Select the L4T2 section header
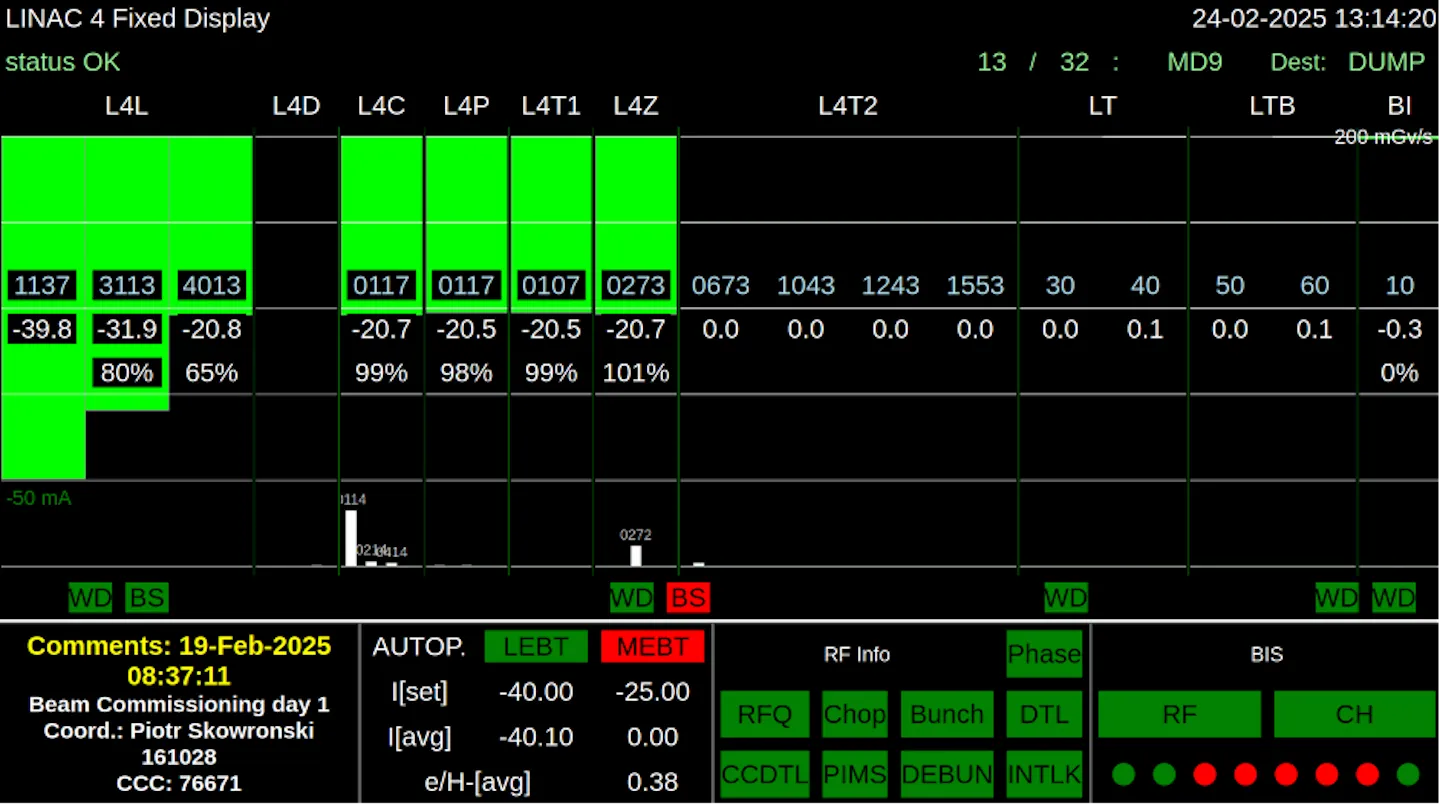This screenshot has height=806, width=1440. [x=848, y=106]
